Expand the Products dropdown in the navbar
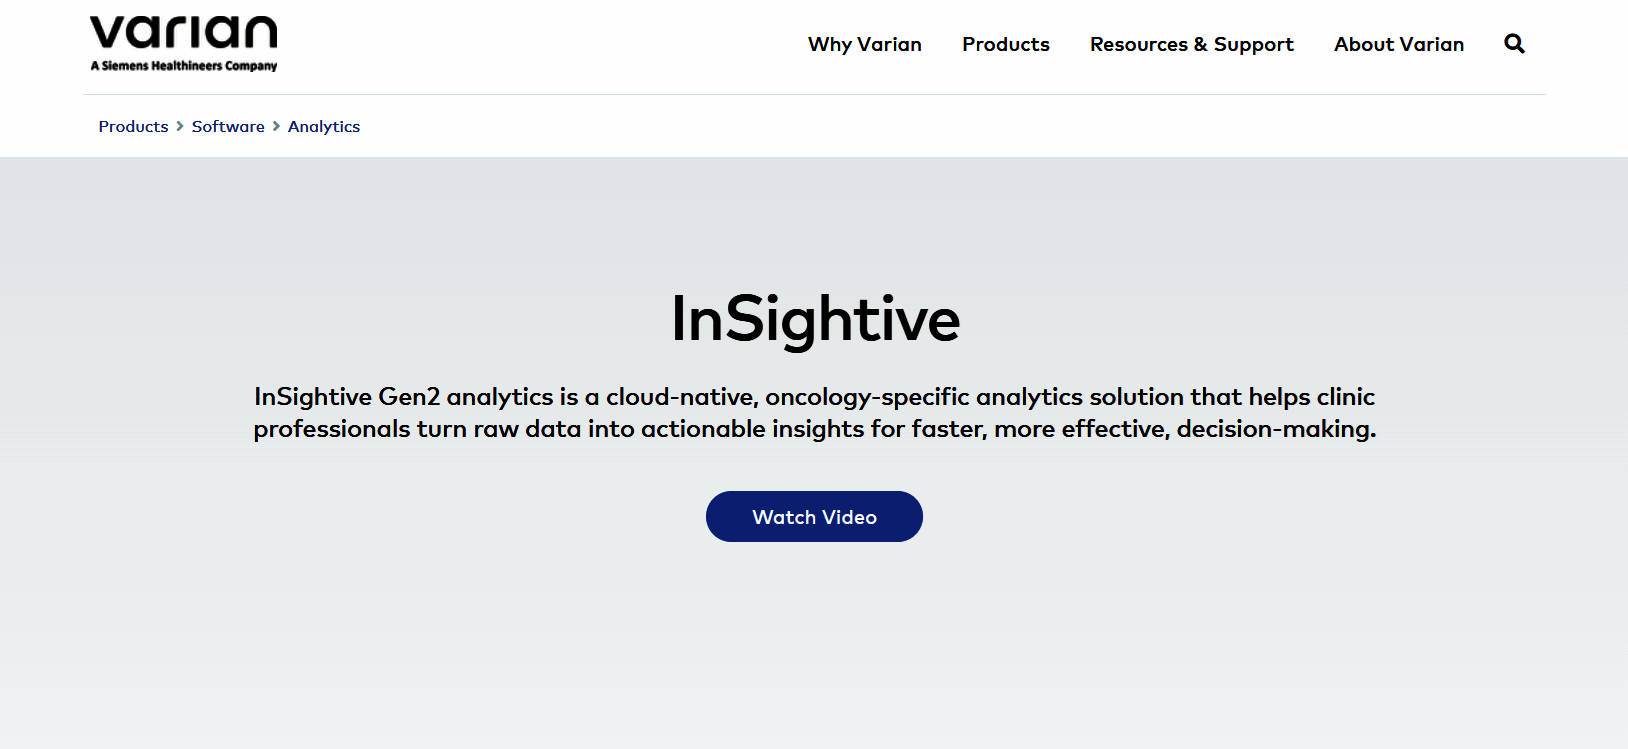Viewport: 1628px width, 749px height. click(x=1006, y=44)
